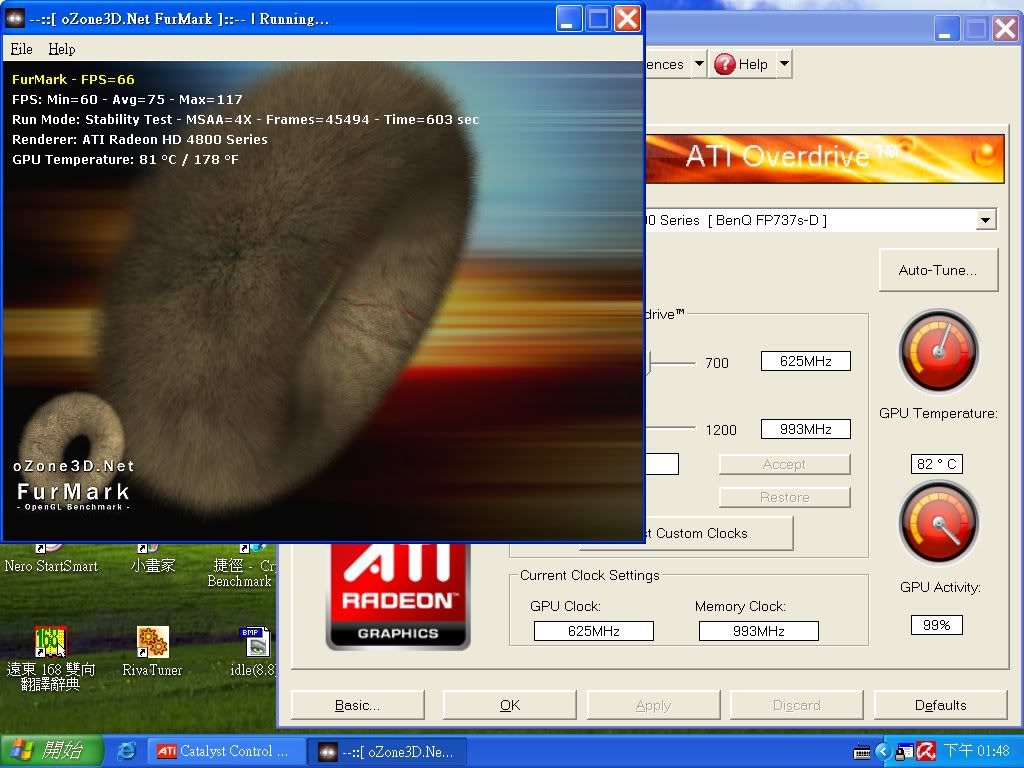Screen dimensions: 1024x768
Task: Click the Avira antivirus tray icon
Action: pyautogui.click(x=926, y=751)
